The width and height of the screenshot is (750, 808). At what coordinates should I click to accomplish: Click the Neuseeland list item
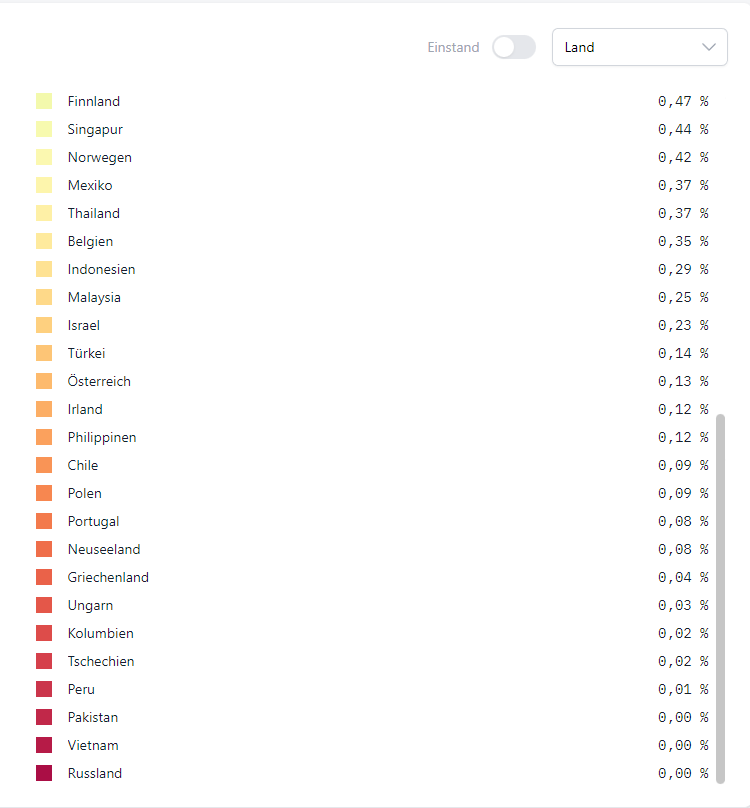point(104,549)
